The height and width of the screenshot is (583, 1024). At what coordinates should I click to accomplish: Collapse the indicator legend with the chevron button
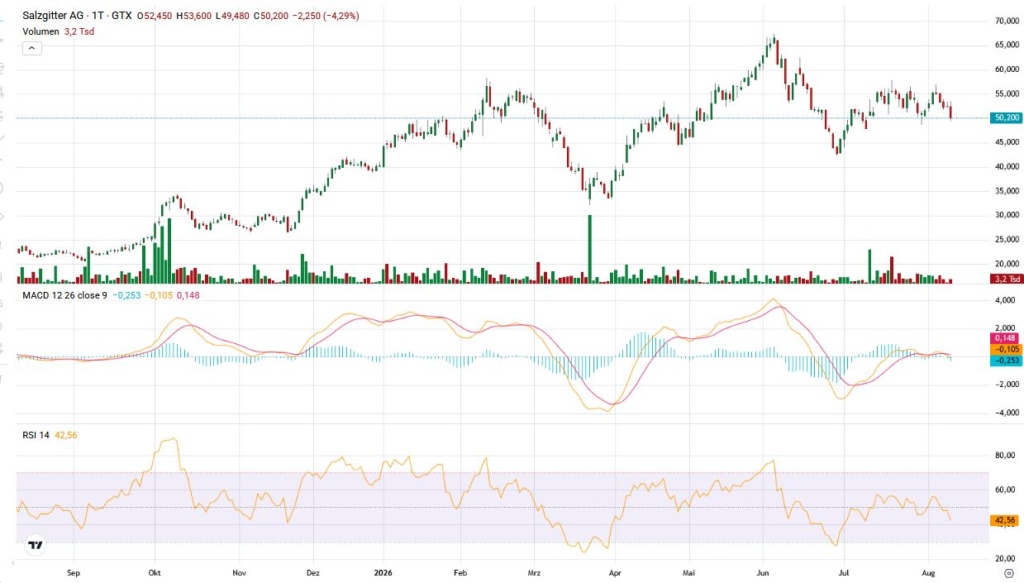pos(32,48)
